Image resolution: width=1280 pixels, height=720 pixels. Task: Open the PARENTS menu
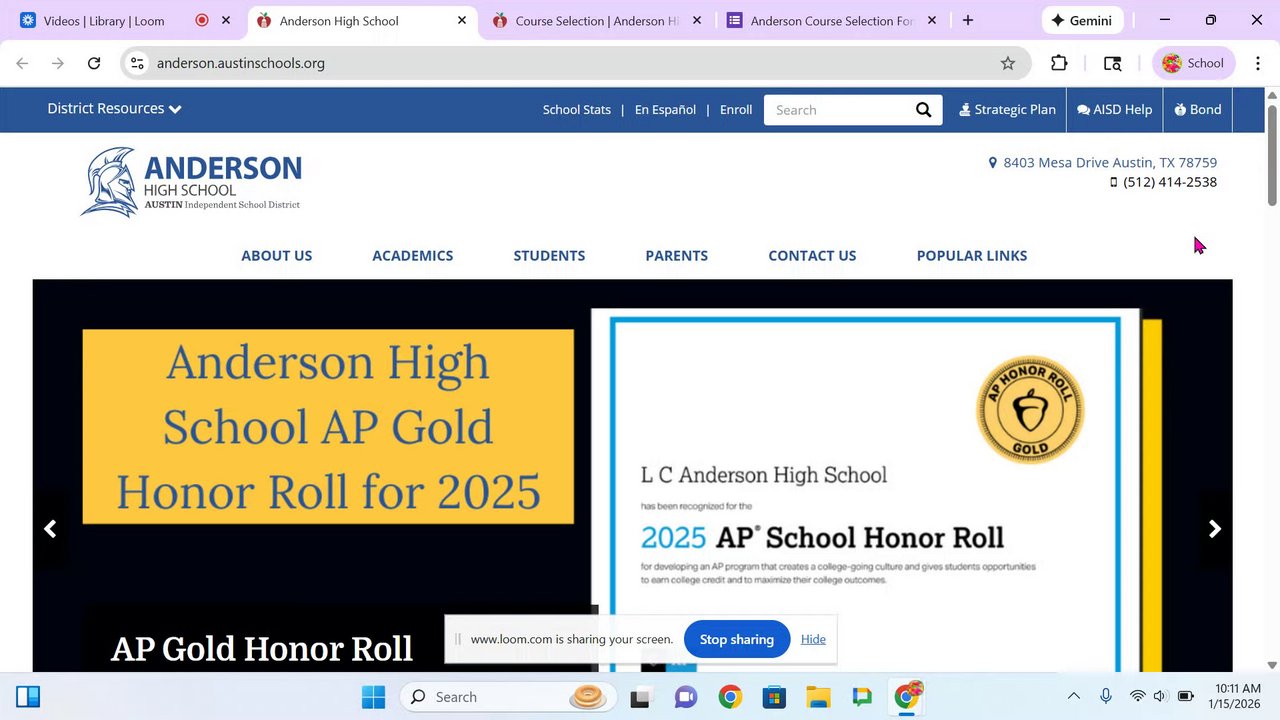677,256
